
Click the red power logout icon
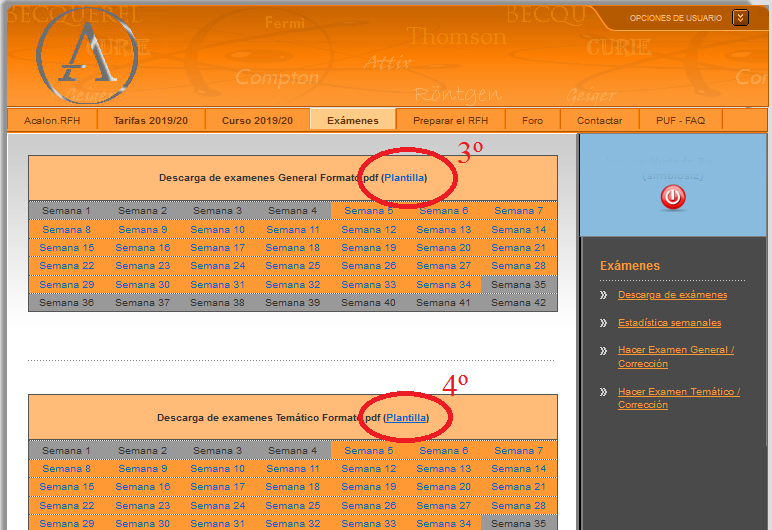point(673,197)
